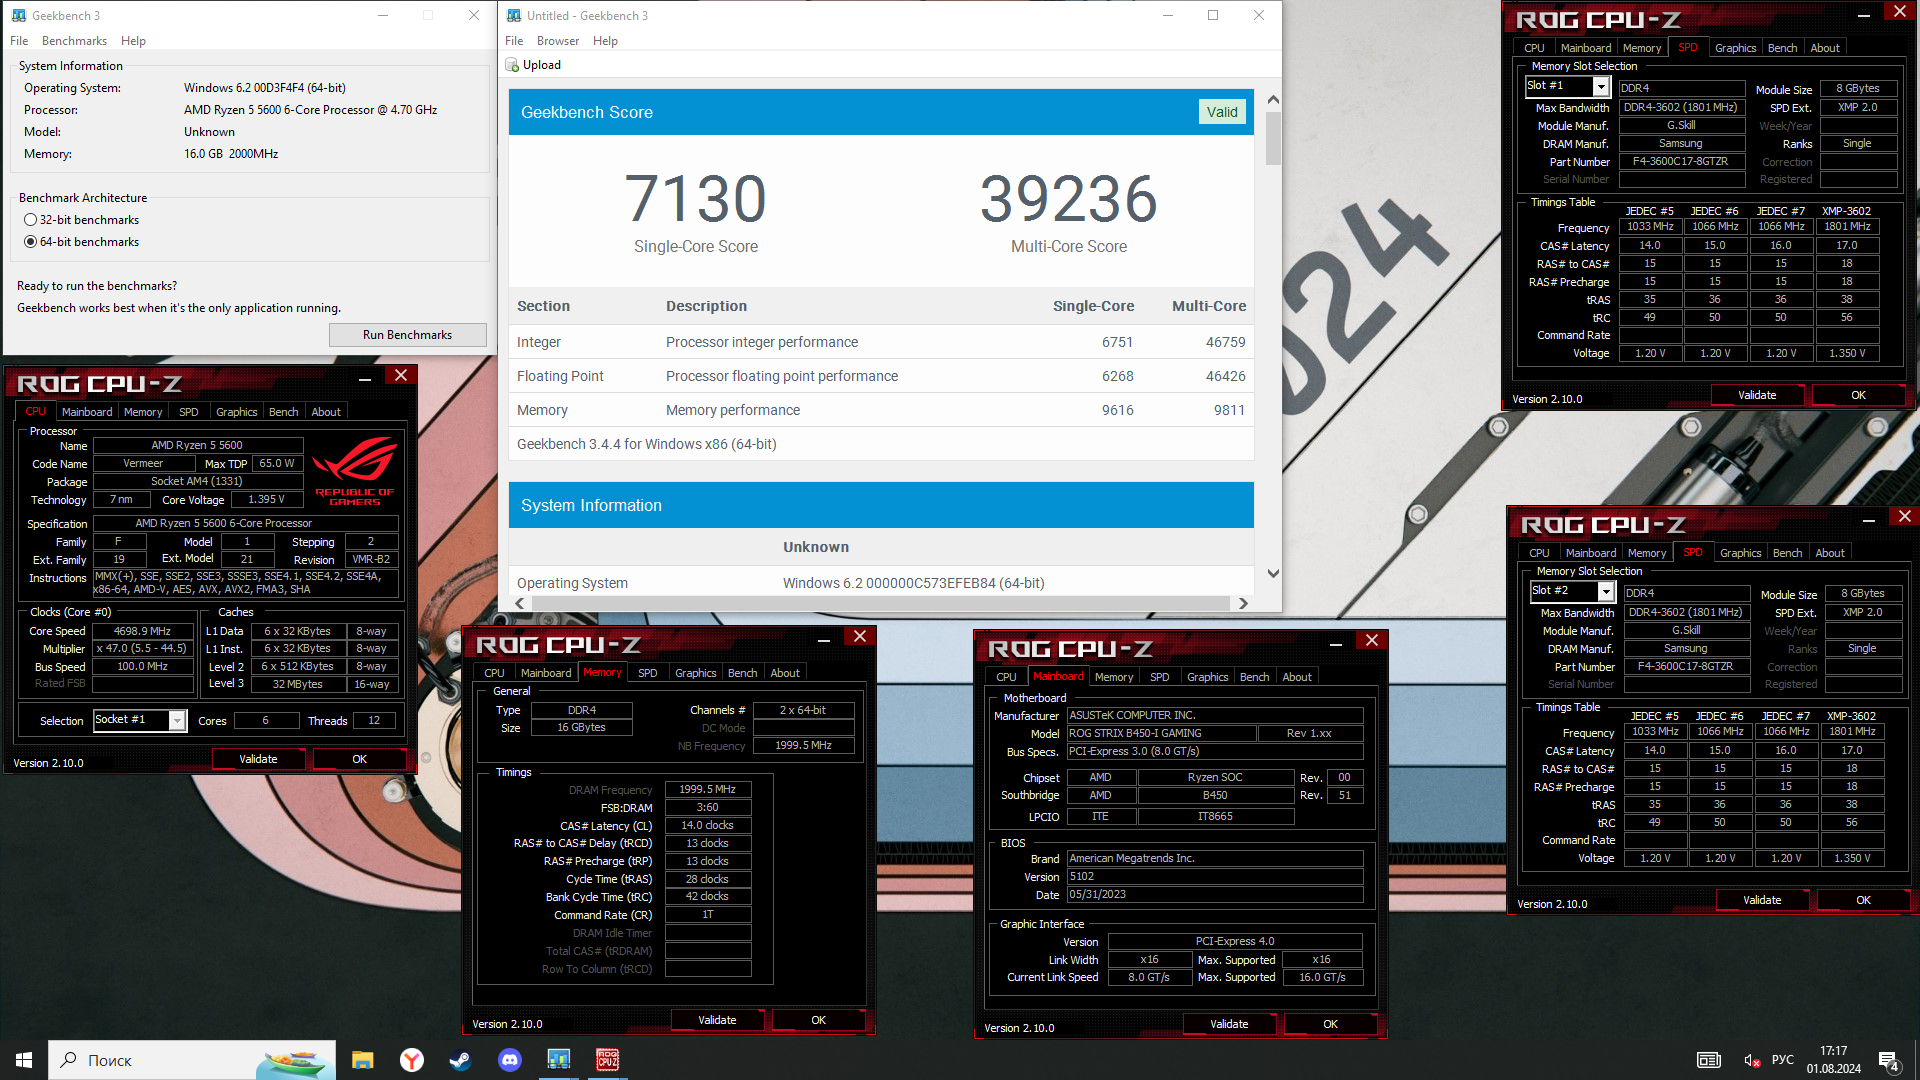1920x1080 pixels.
Task: Open About tab in Slot #1 SPD window
Action: pyautogui.click(x=1825, y=48)
